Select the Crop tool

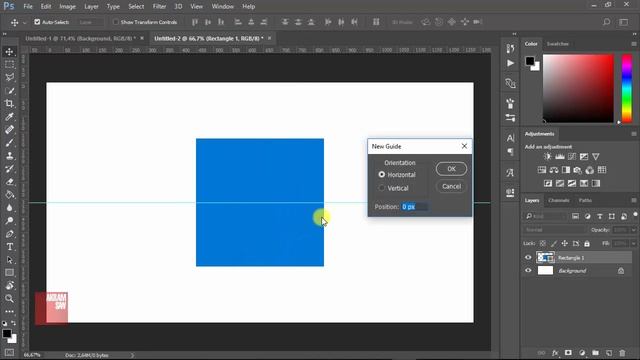pos(9,104)
